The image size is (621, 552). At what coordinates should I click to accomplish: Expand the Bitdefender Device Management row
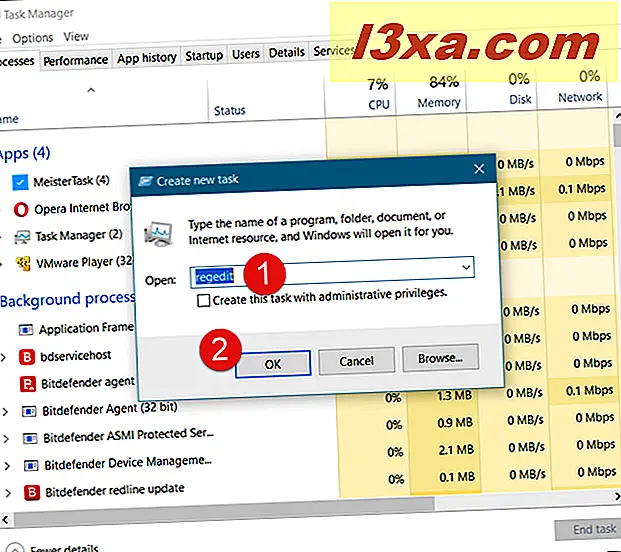(x=7, y=466)
